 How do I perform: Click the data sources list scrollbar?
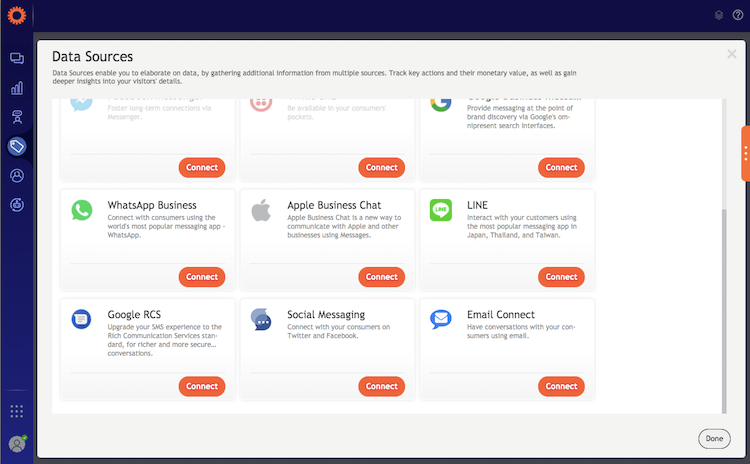724,311
